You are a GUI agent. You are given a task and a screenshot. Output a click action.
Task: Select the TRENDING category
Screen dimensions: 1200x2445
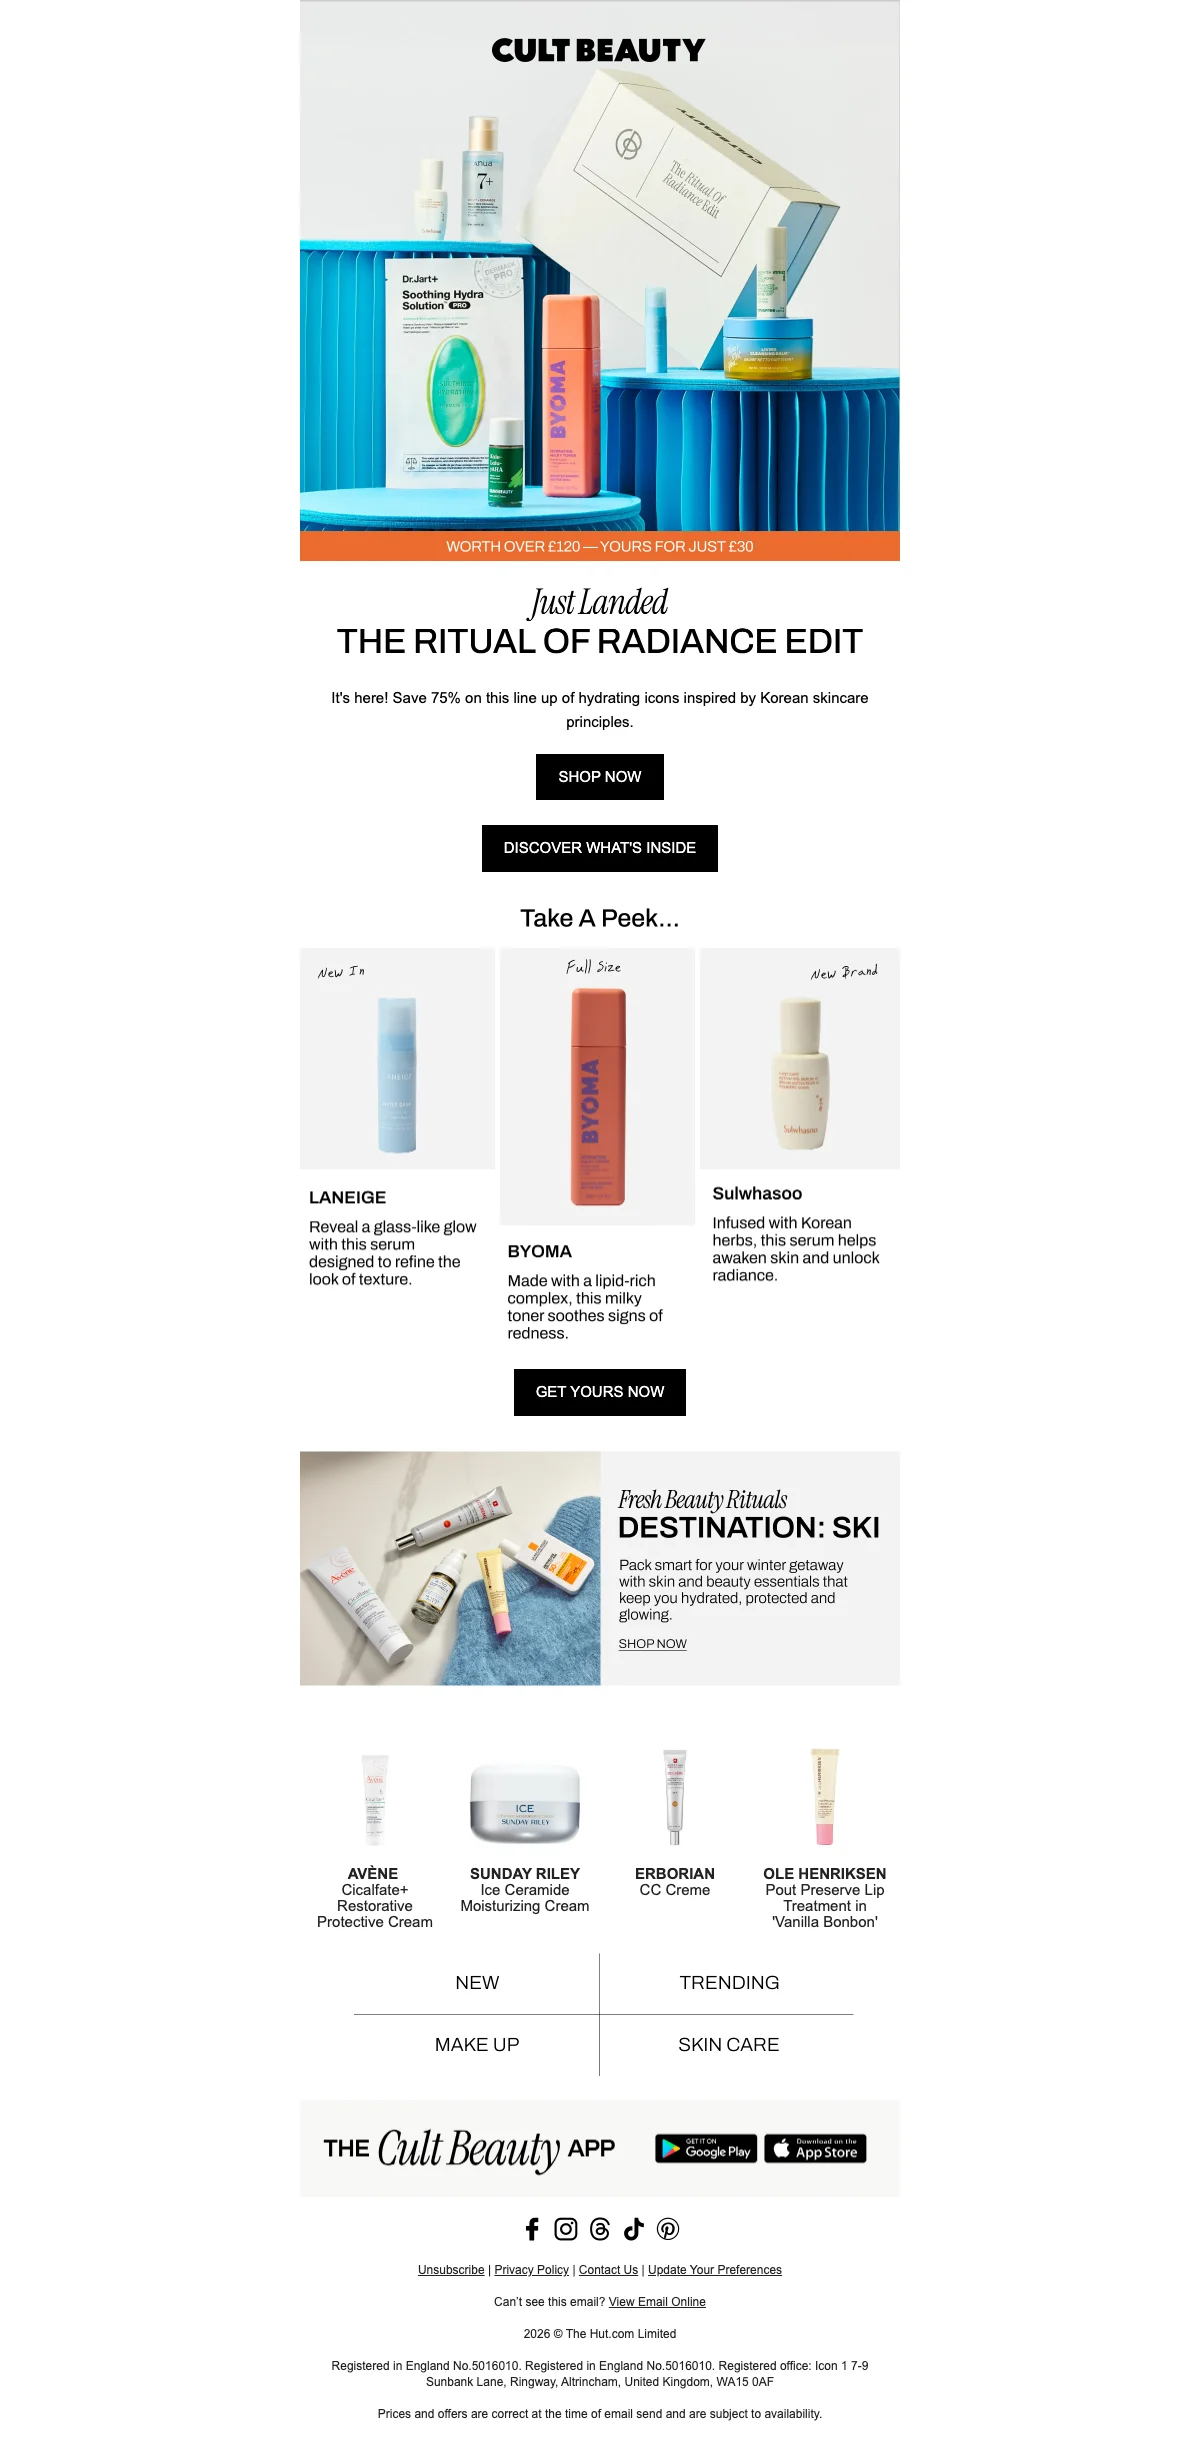pyautogui.click(x=729, y=1983)
